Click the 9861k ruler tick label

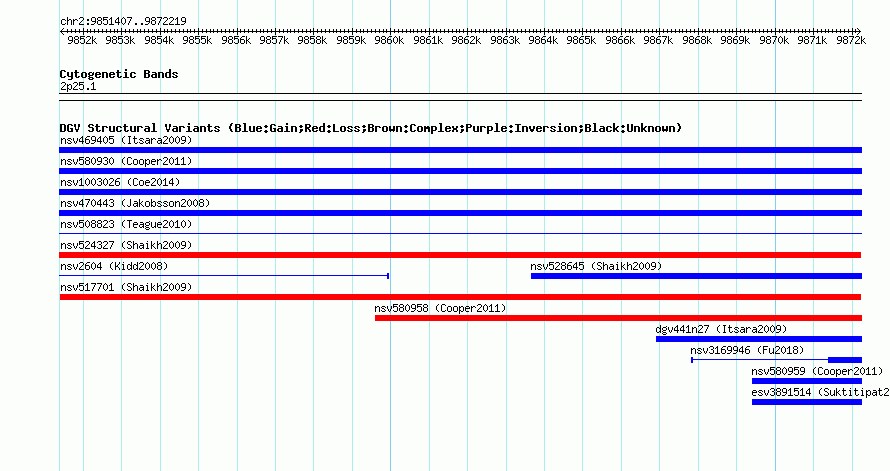point(429,40)
